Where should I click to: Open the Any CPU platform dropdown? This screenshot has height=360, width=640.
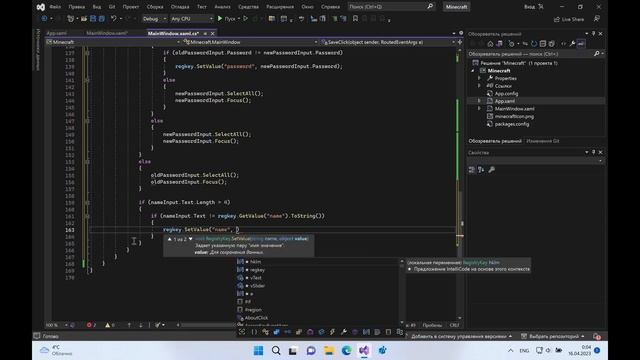pyautogui.click(x=192, y=19)
